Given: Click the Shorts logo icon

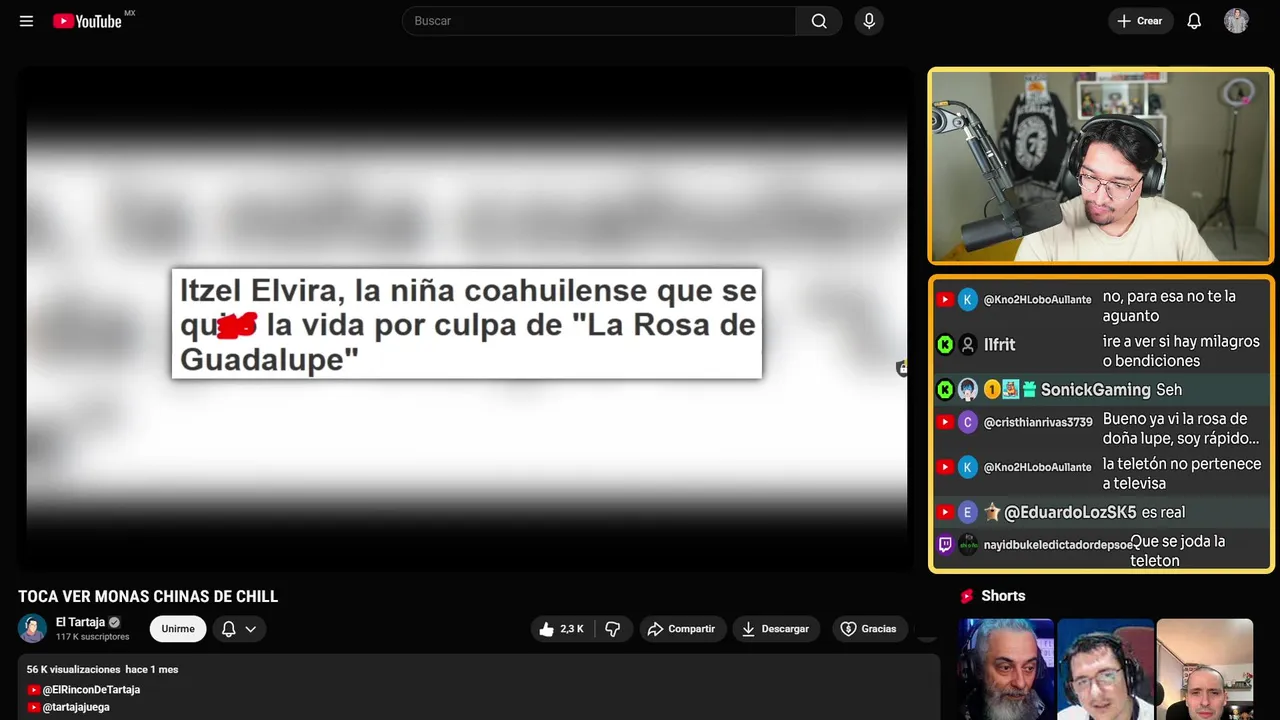Looking at the screenshot, I should click(967, 596).
